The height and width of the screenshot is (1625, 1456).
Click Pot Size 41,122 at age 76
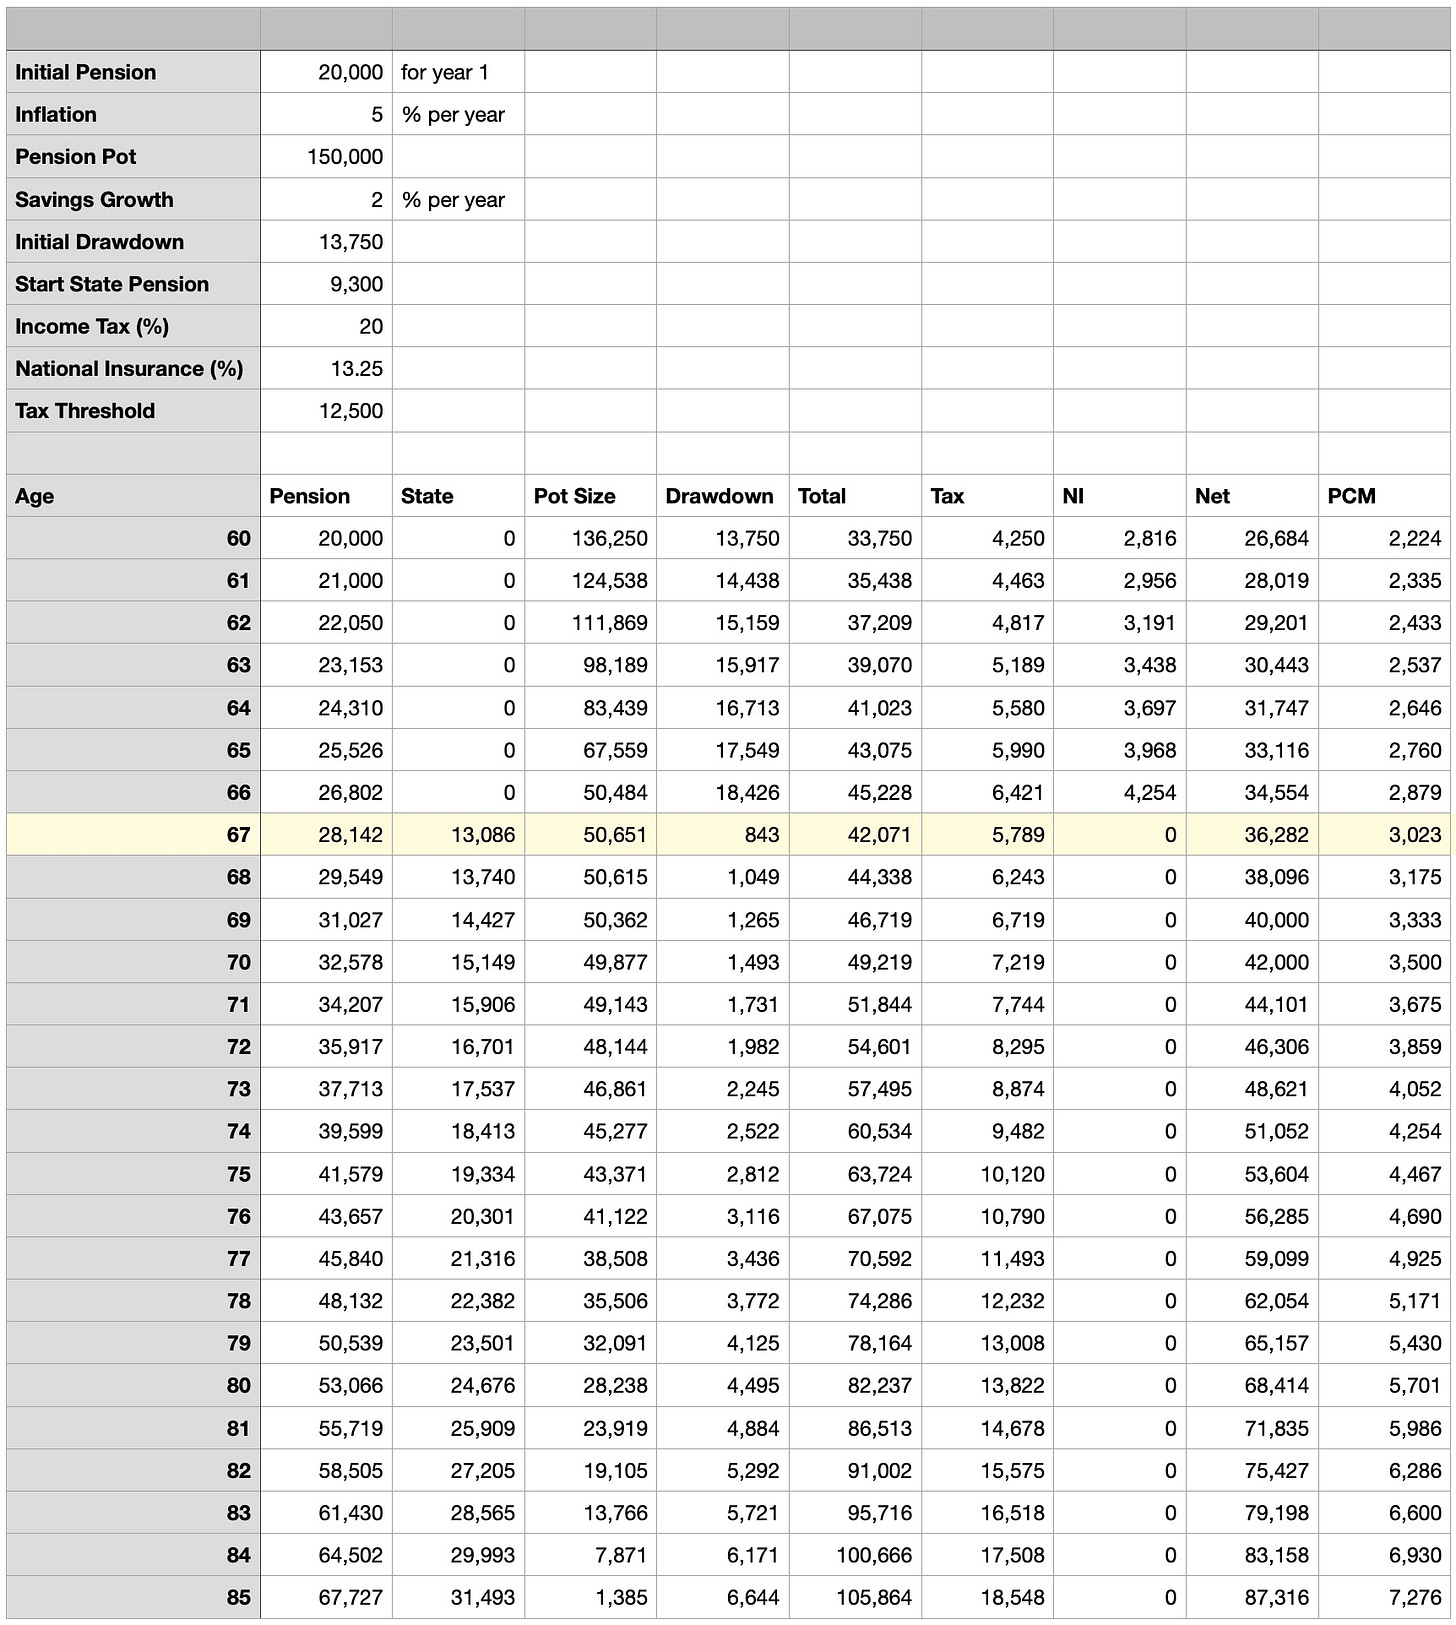590,1216
